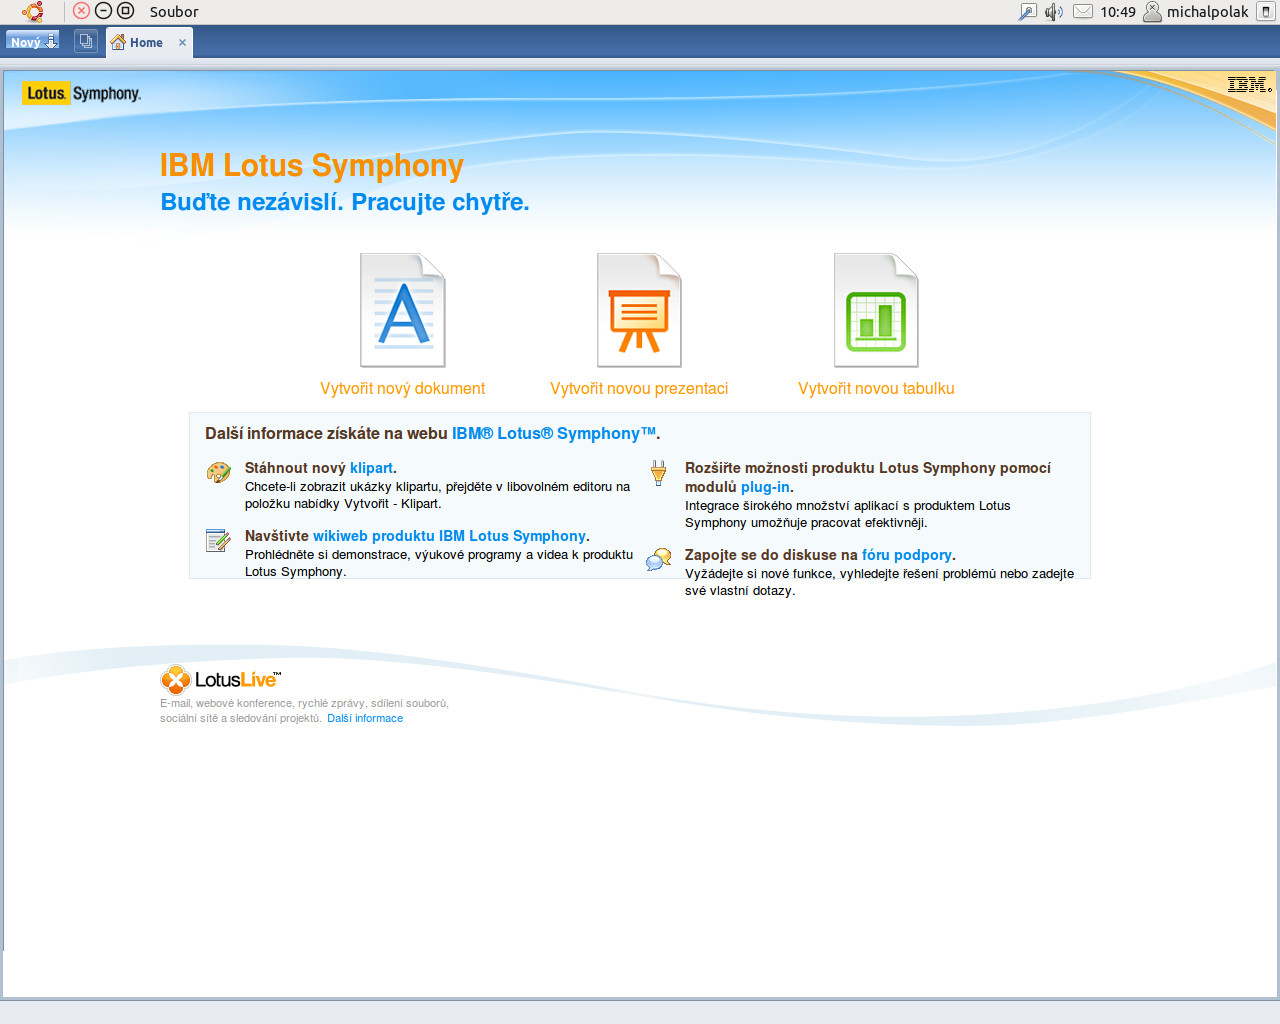The height and width of the screenshot is (1024, 1280).
Task: Open the session power indicator icon
Action: point(1266,12)
